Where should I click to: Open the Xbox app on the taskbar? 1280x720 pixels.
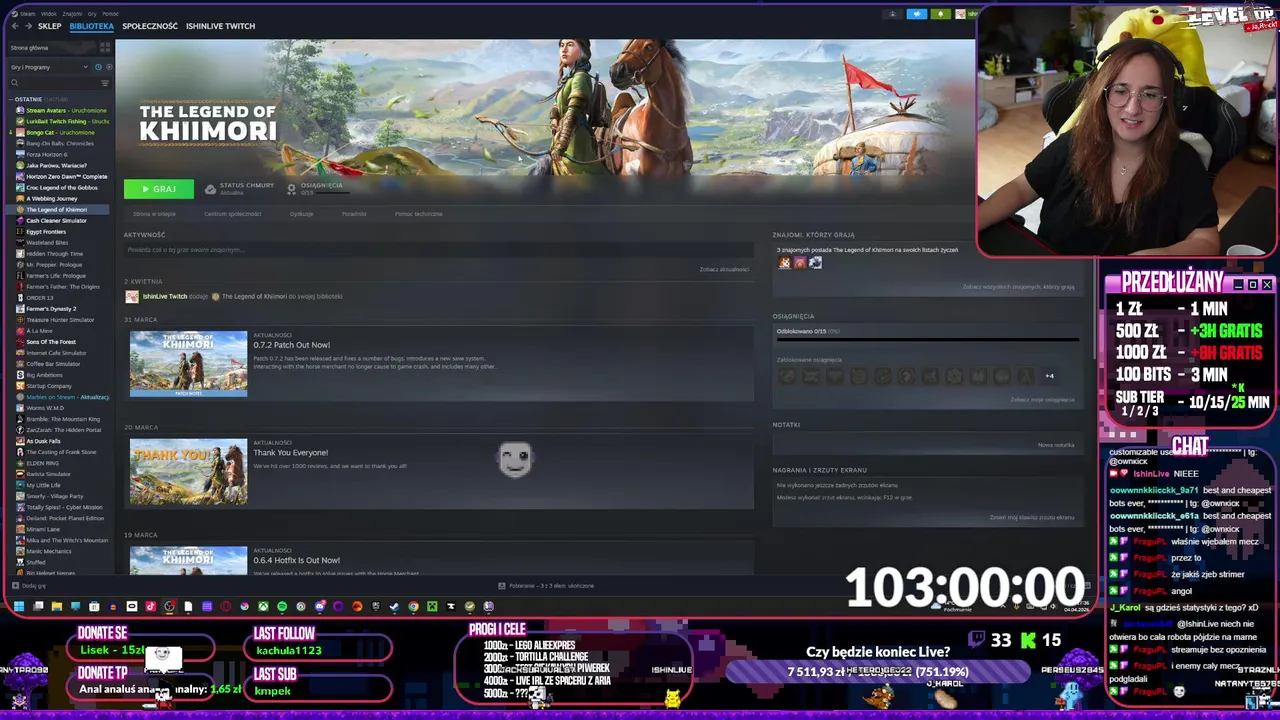coord(263,606)
